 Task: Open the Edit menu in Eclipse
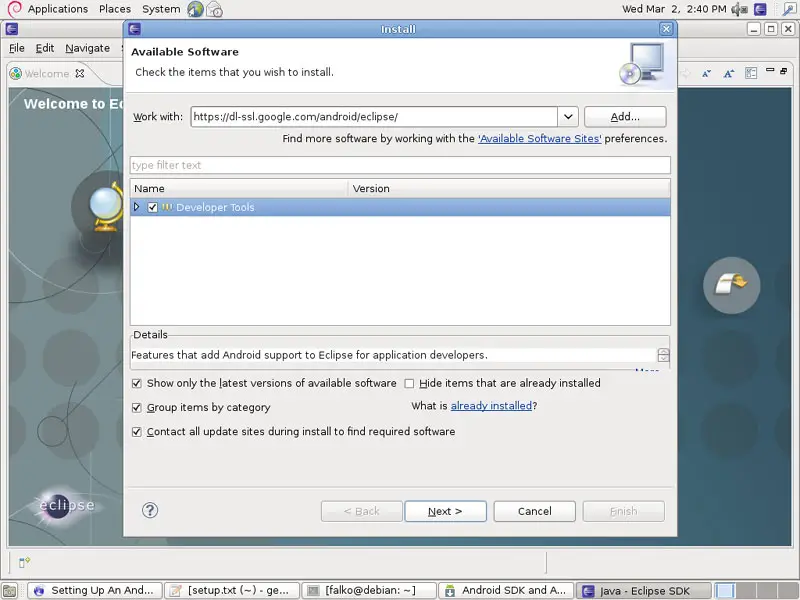pos(45,48)
